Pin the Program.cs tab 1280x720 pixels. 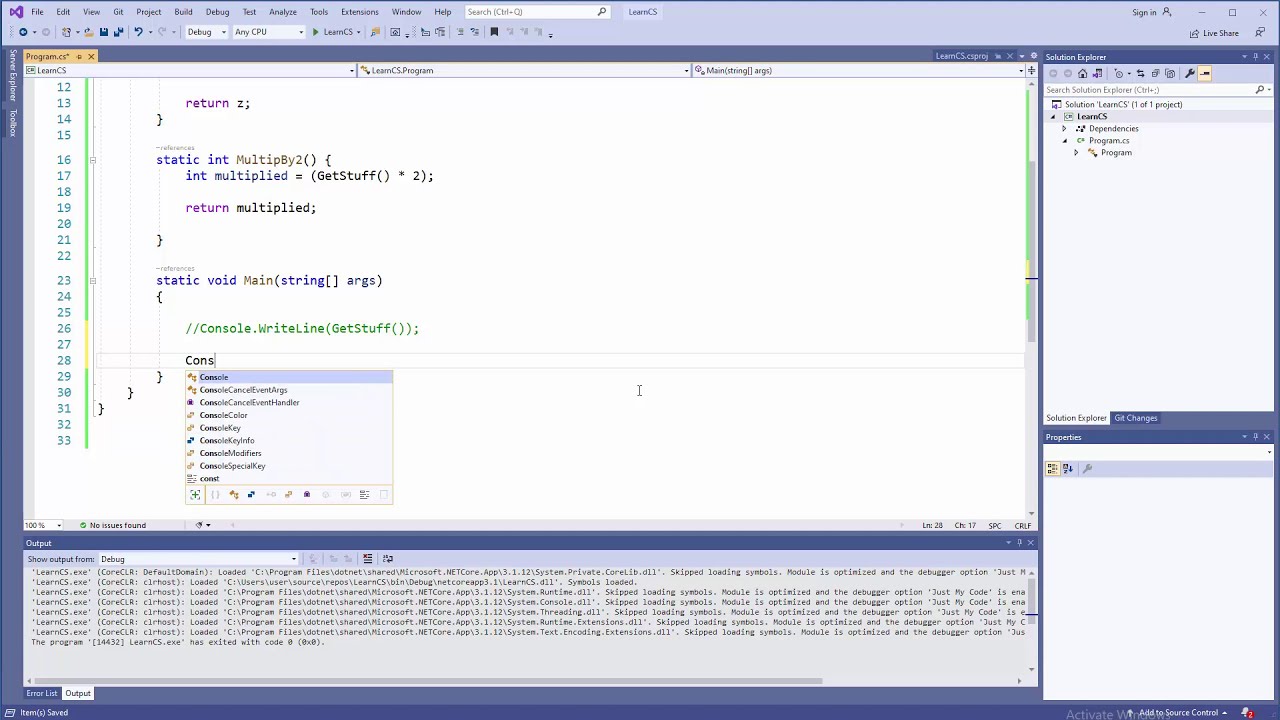click(79, 56)
